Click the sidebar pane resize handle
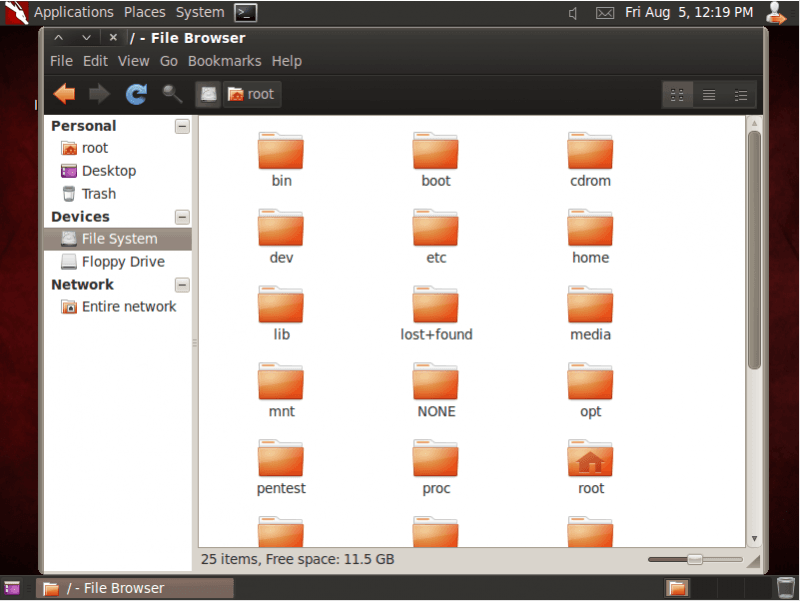The image size is (800, 601). [194, 343]
